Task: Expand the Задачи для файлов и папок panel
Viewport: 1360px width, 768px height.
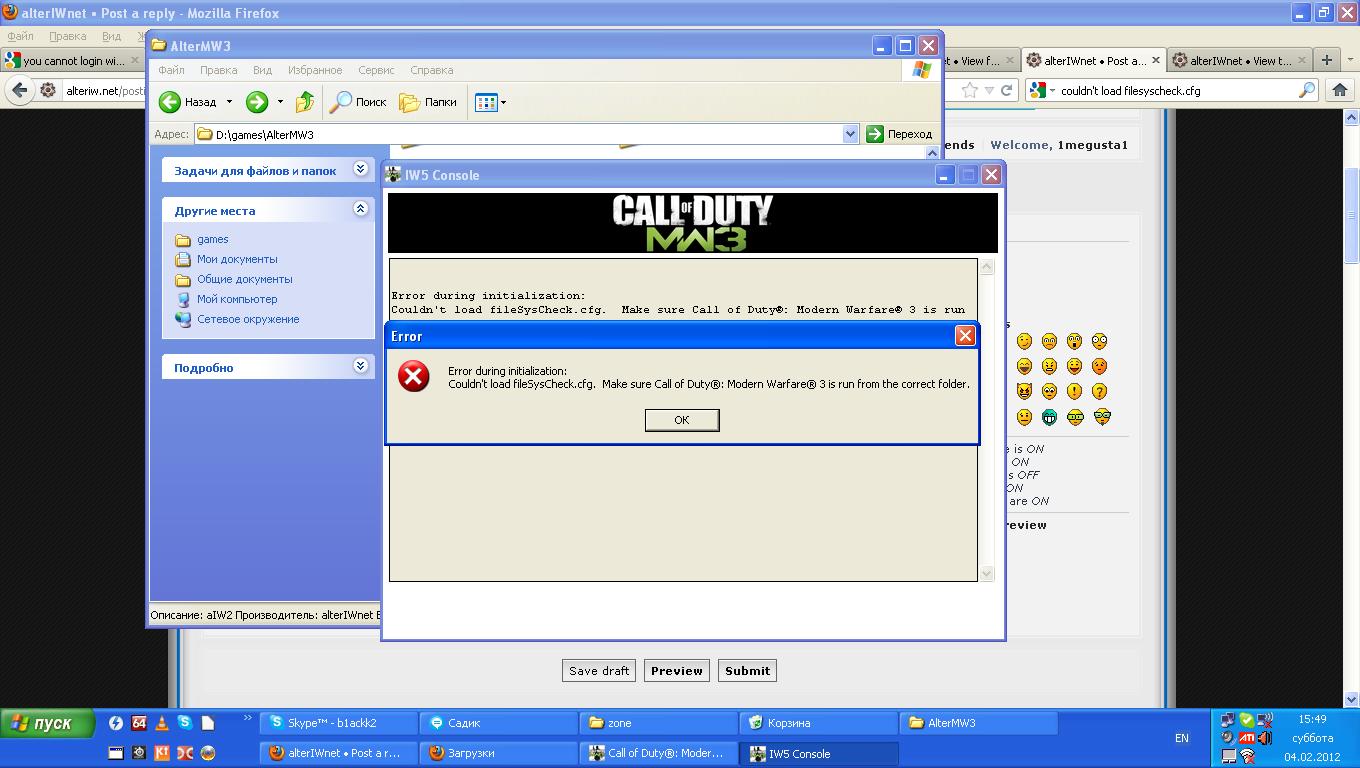Action: [360, 170]
